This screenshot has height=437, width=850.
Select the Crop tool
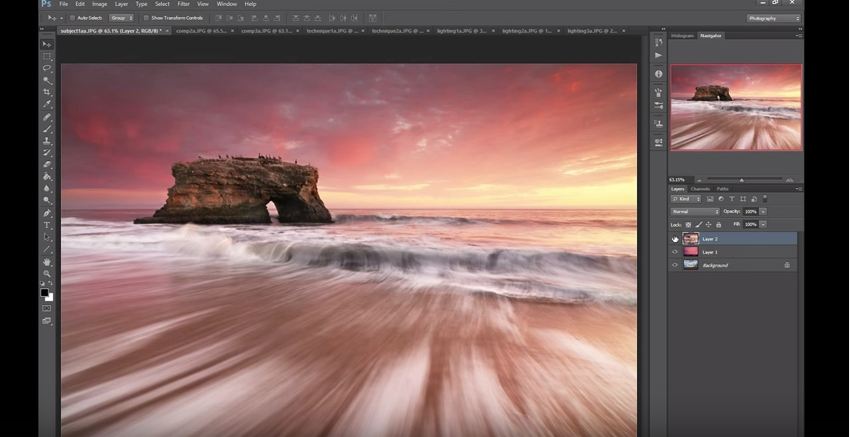[47, 92]
